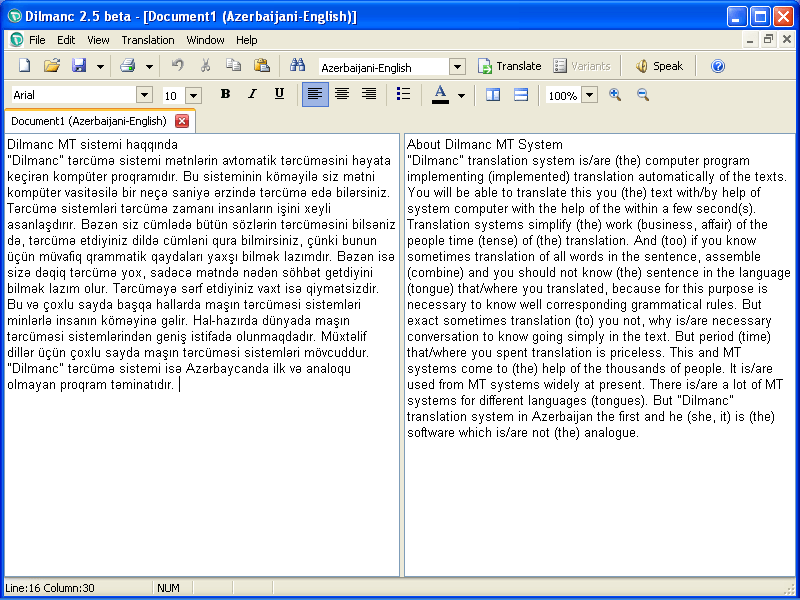Image resolution: width=800 pixels, height=600 pixels.
Task: Click the Variants button
Action: point(582,66)
